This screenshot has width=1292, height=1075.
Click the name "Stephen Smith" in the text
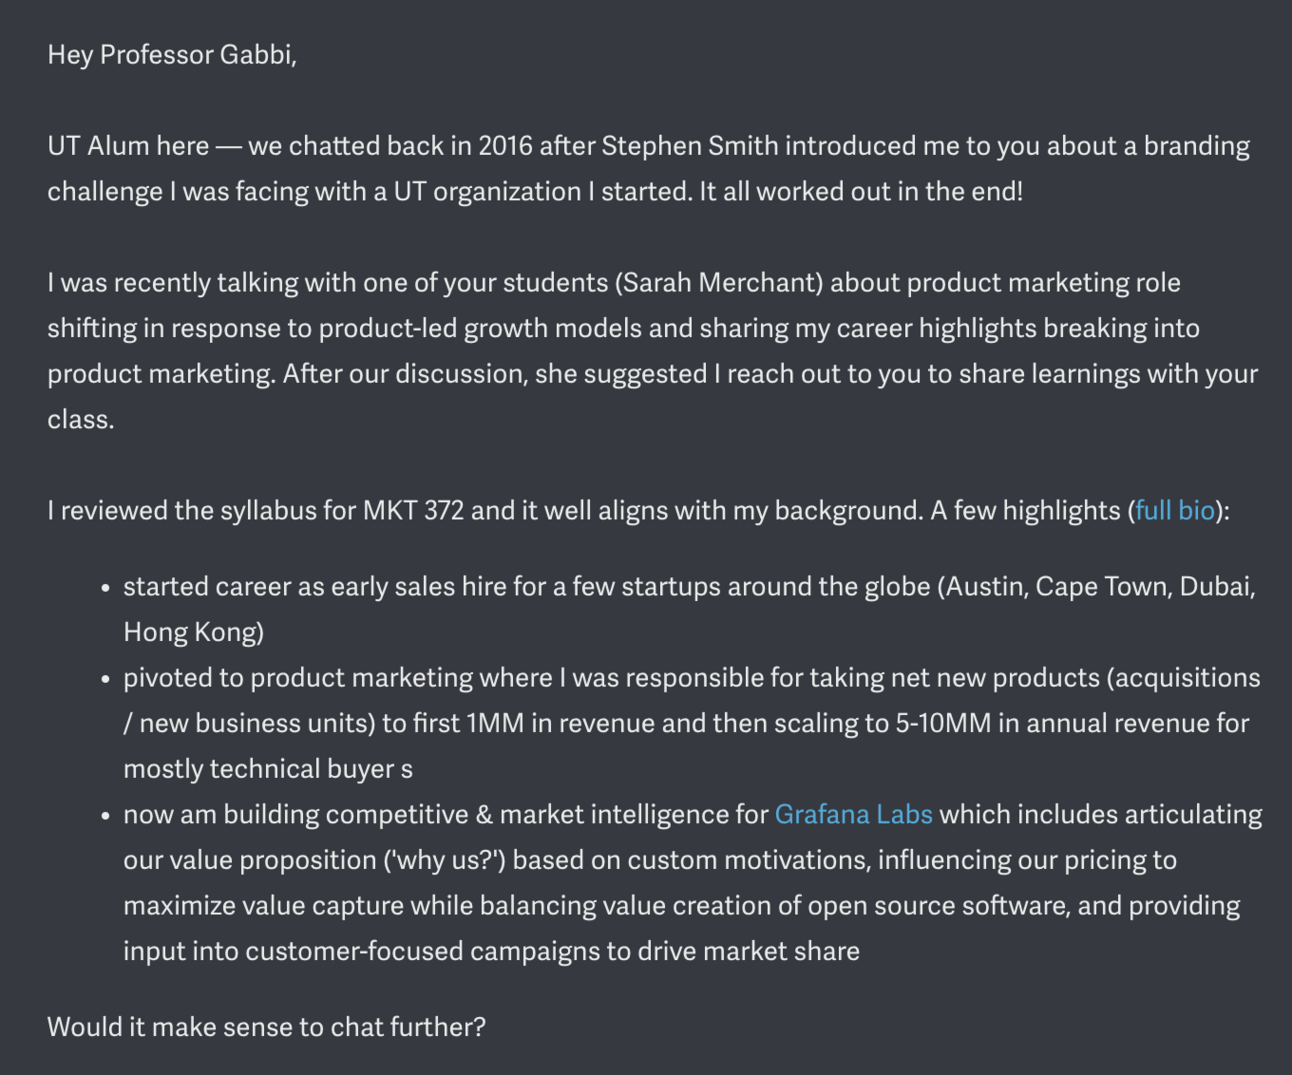[690, 146]
